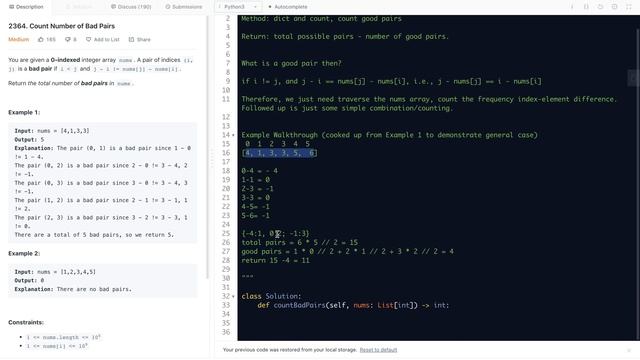The image size is (640, 360).
Task: Click the 'return 15 -4 = 11' line
Action: 276,260
